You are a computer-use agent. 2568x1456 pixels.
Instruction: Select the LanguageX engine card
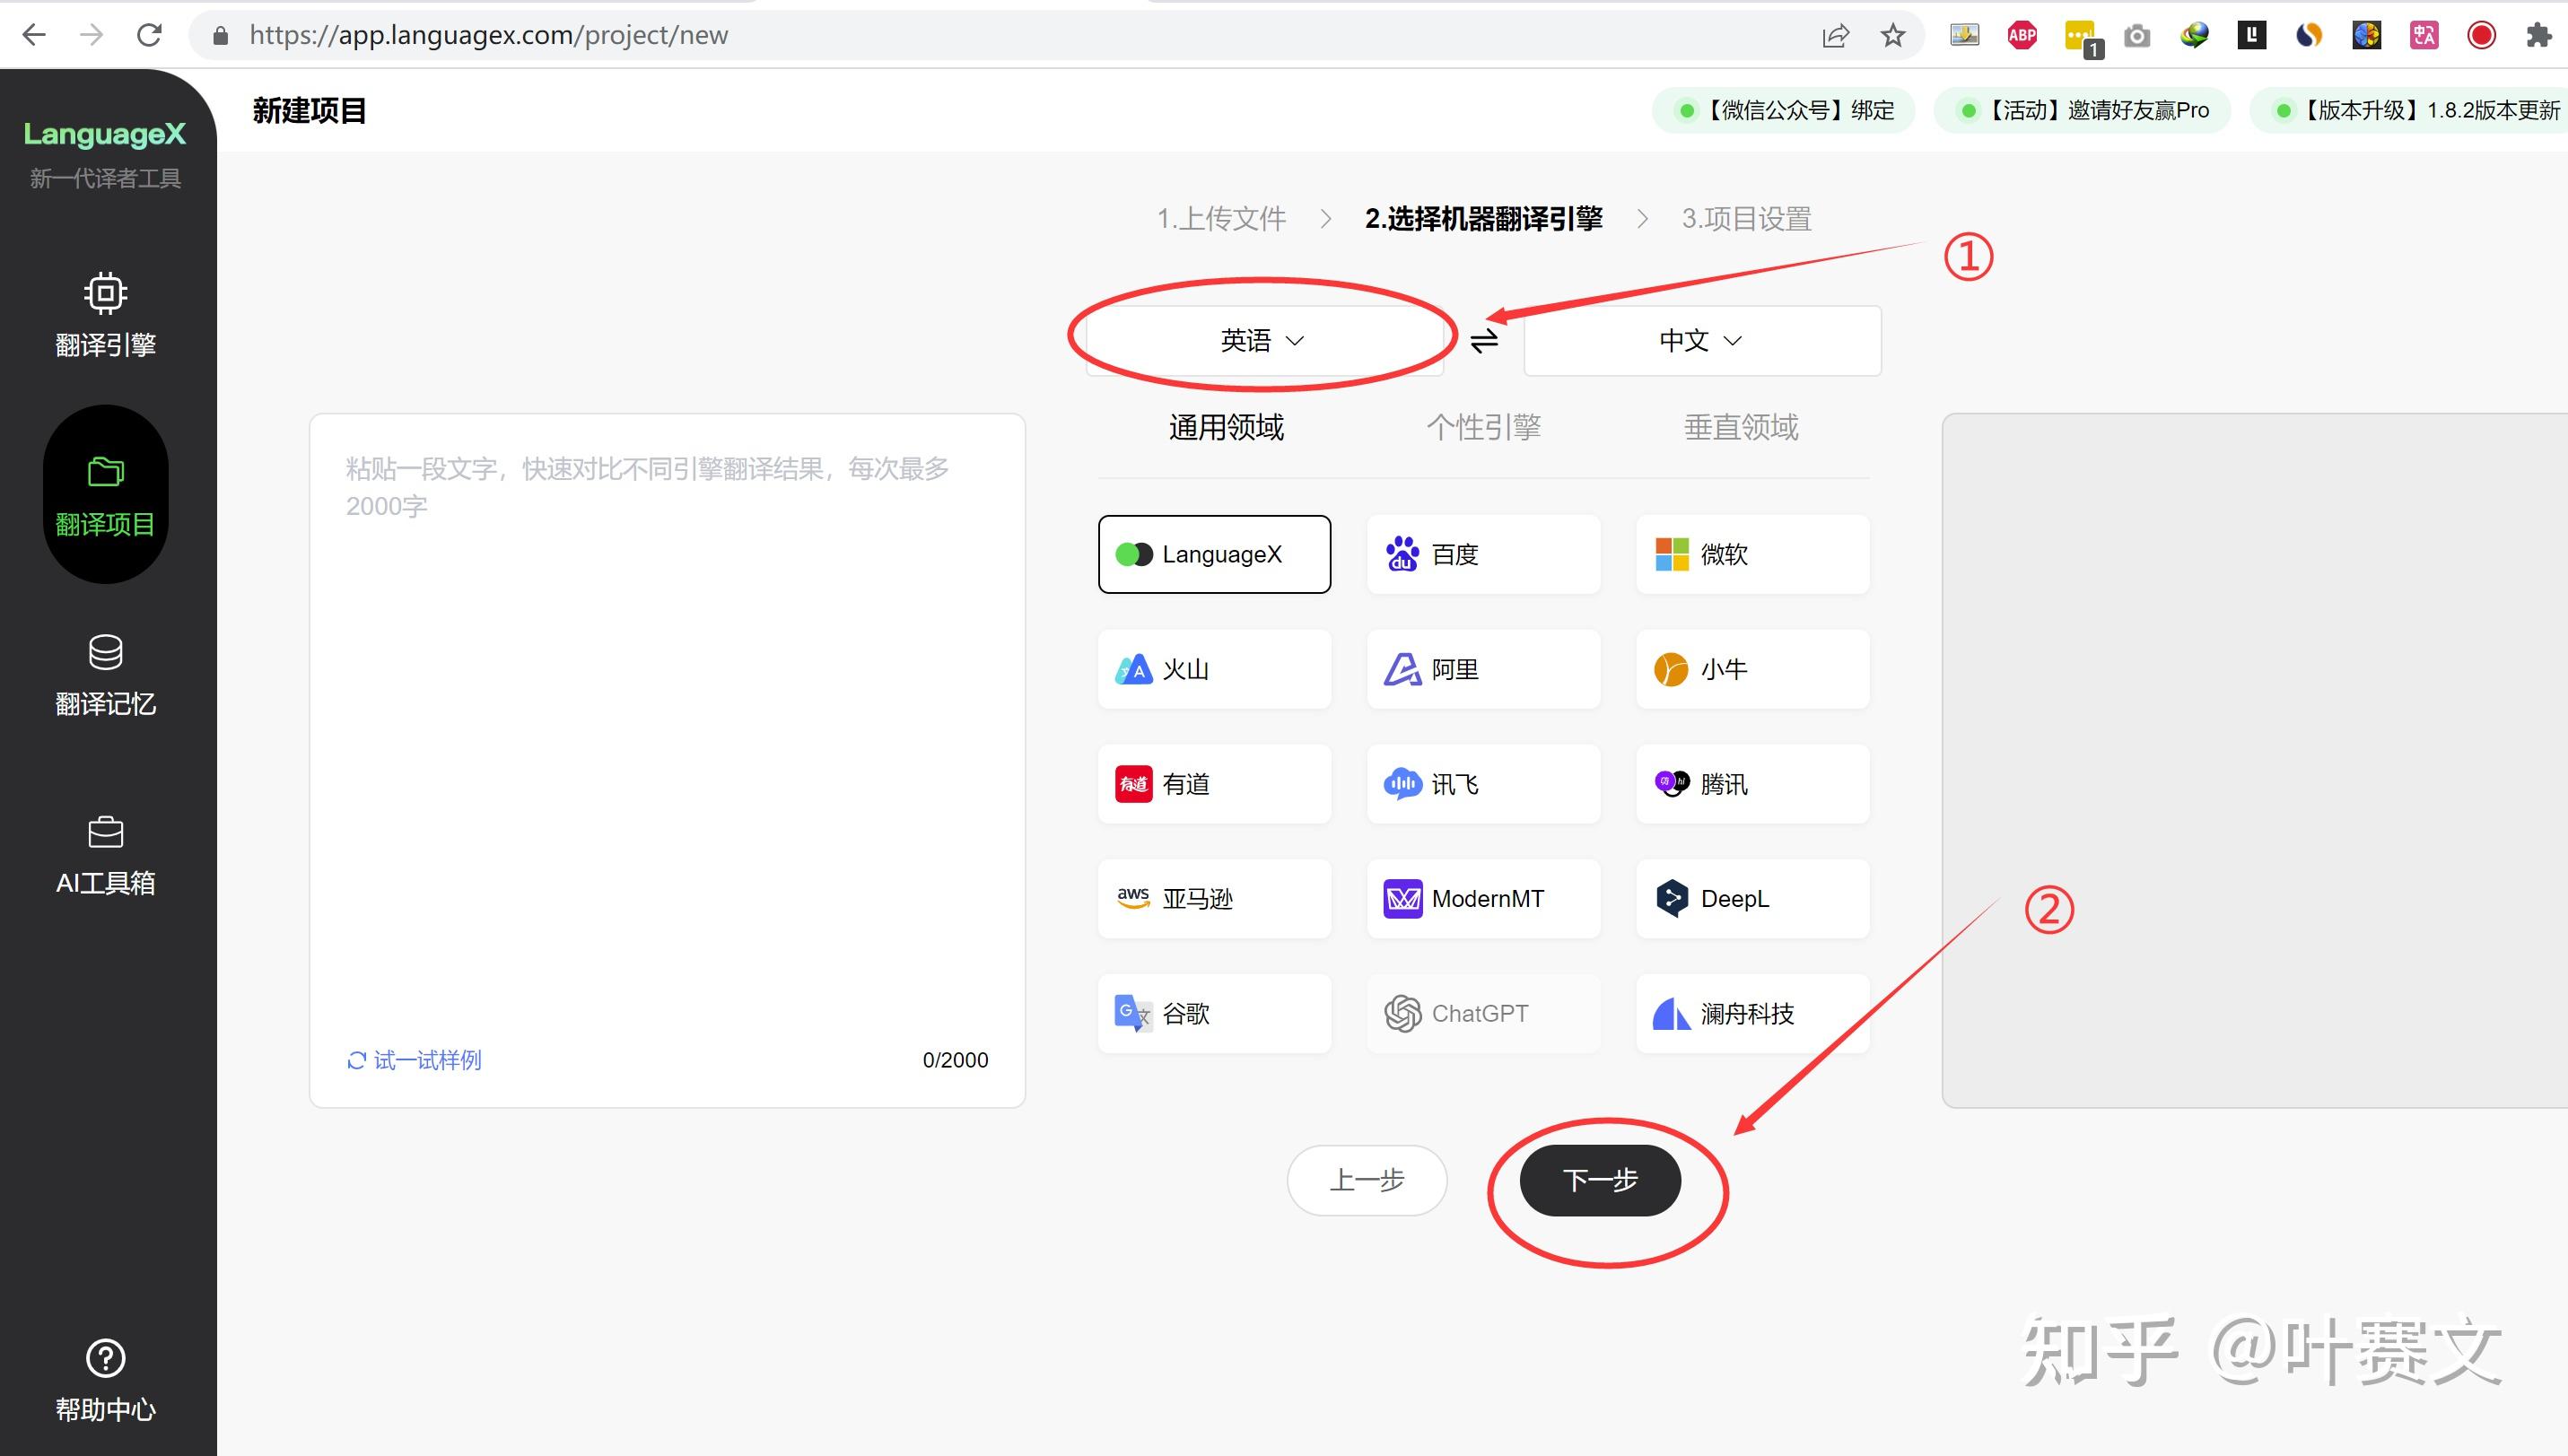(1213, 554)
